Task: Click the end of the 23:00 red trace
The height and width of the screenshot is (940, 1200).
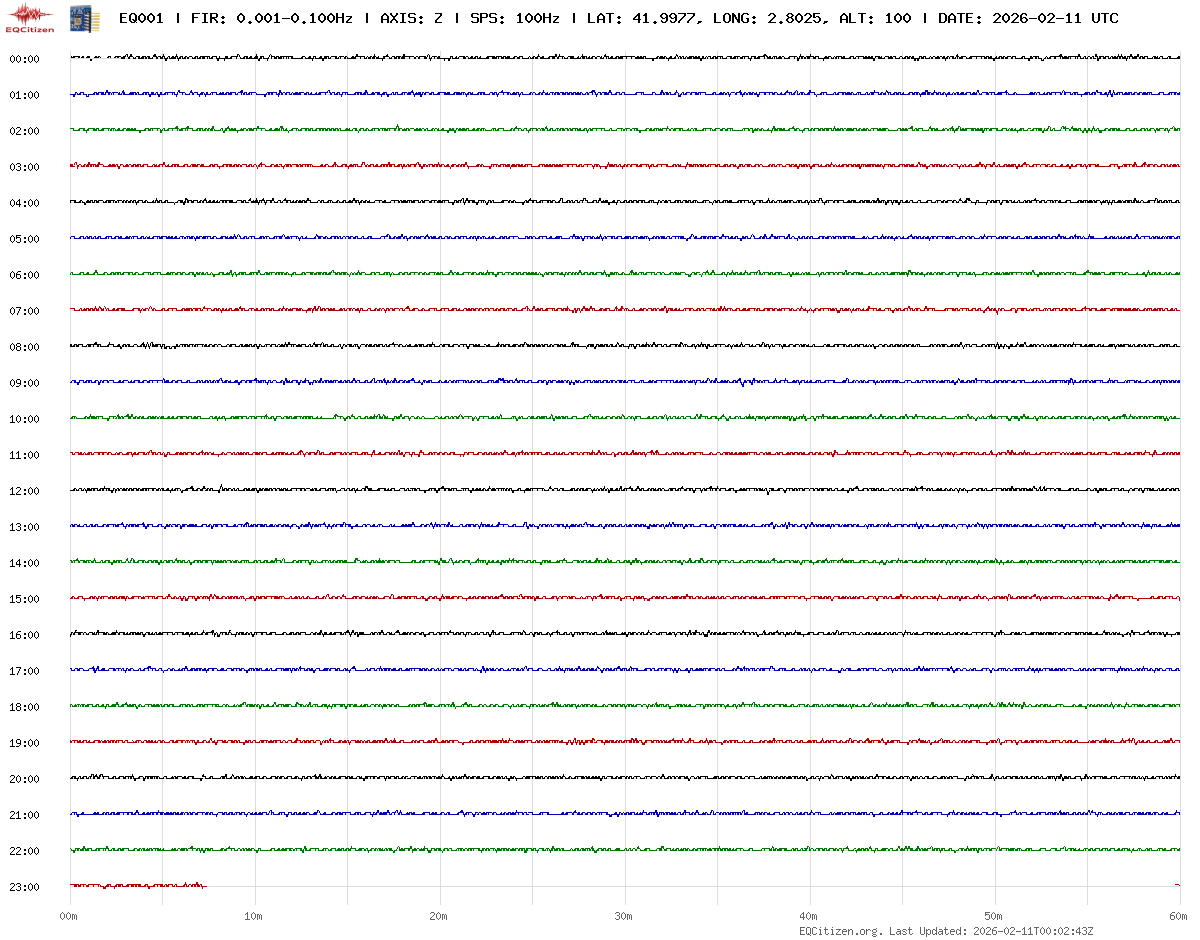Action: coord(204,886)
